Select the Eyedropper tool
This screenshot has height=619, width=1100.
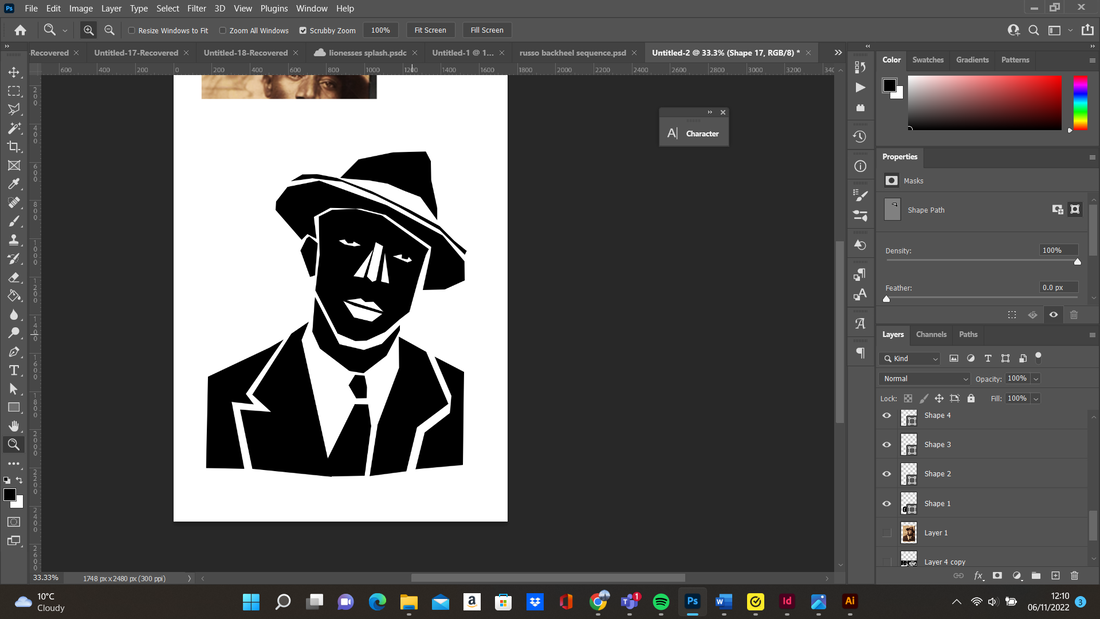(x=13, y=184)
